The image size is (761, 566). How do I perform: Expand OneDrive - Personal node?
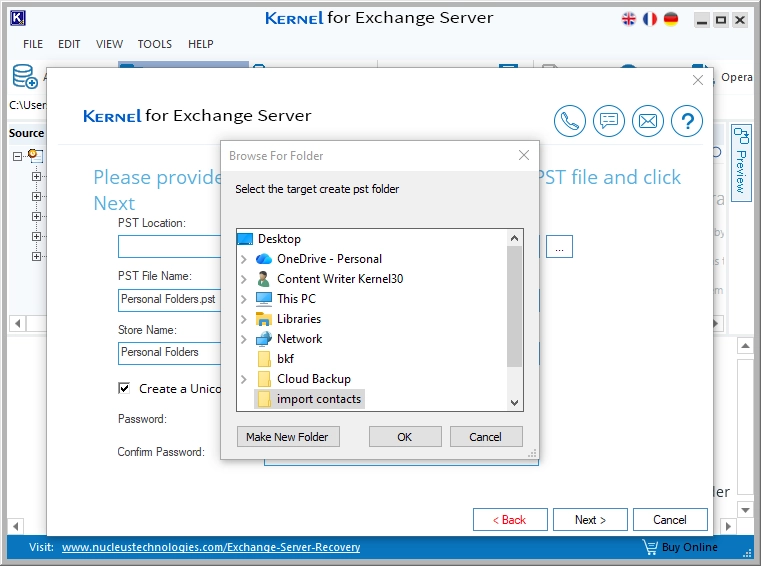point(244,259)
